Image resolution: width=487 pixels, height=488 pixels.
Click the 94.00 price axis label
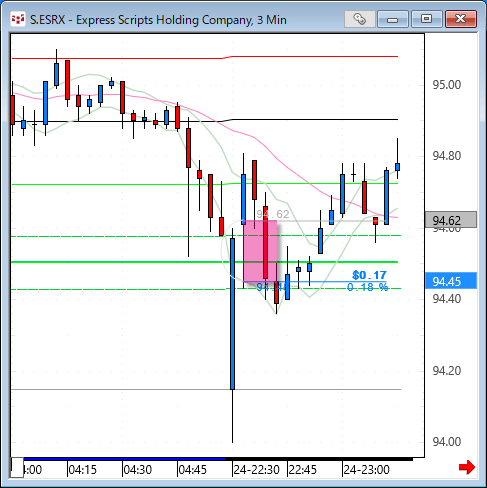click(x=447, y=442)
